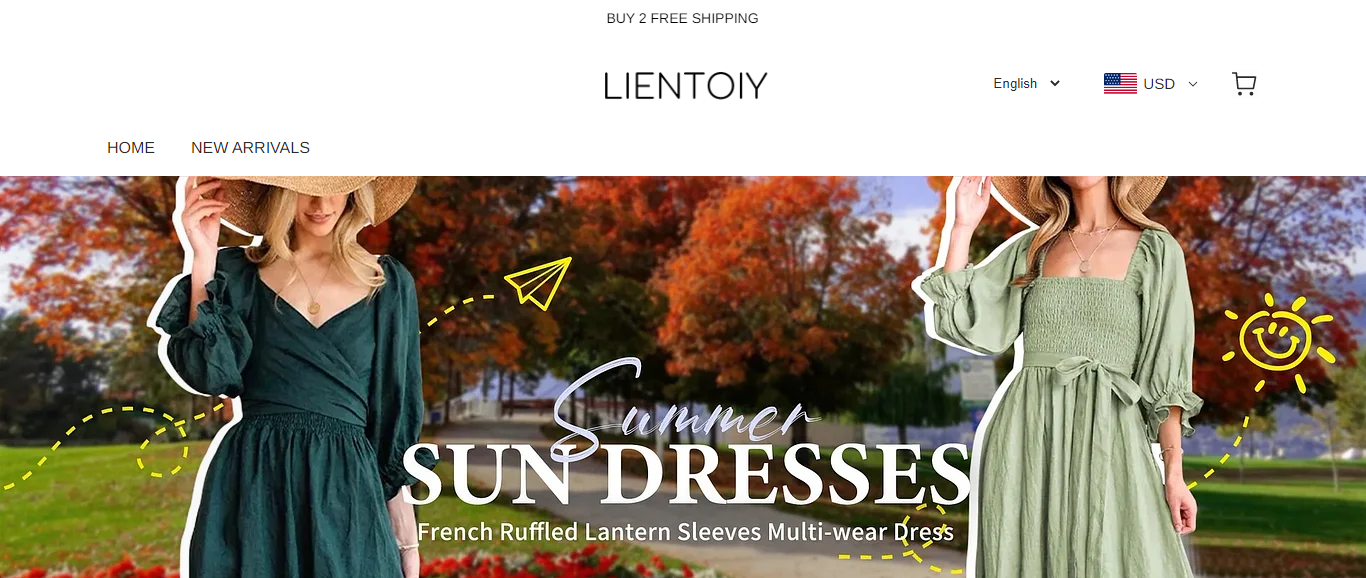This screenshot has width=1366, height=578.
Task: Click the smiling yellow sun doodle
Action: [x=1278, y=336]
